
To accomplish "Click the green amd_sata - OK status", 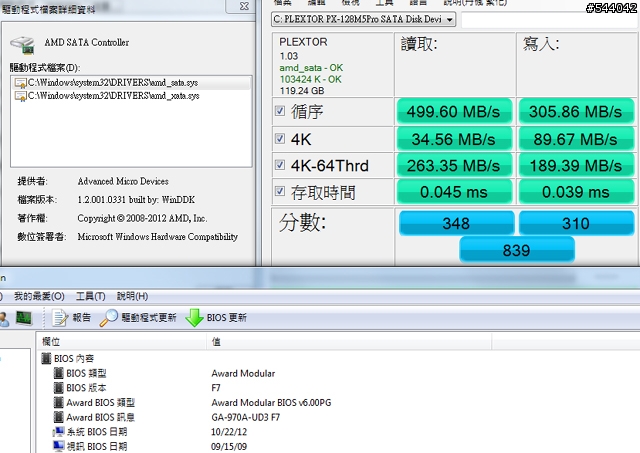I will 311,68.
